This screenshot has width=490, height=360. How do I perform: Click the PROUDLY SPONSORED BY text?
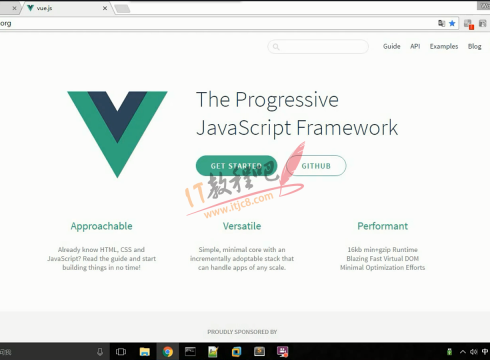242,332
